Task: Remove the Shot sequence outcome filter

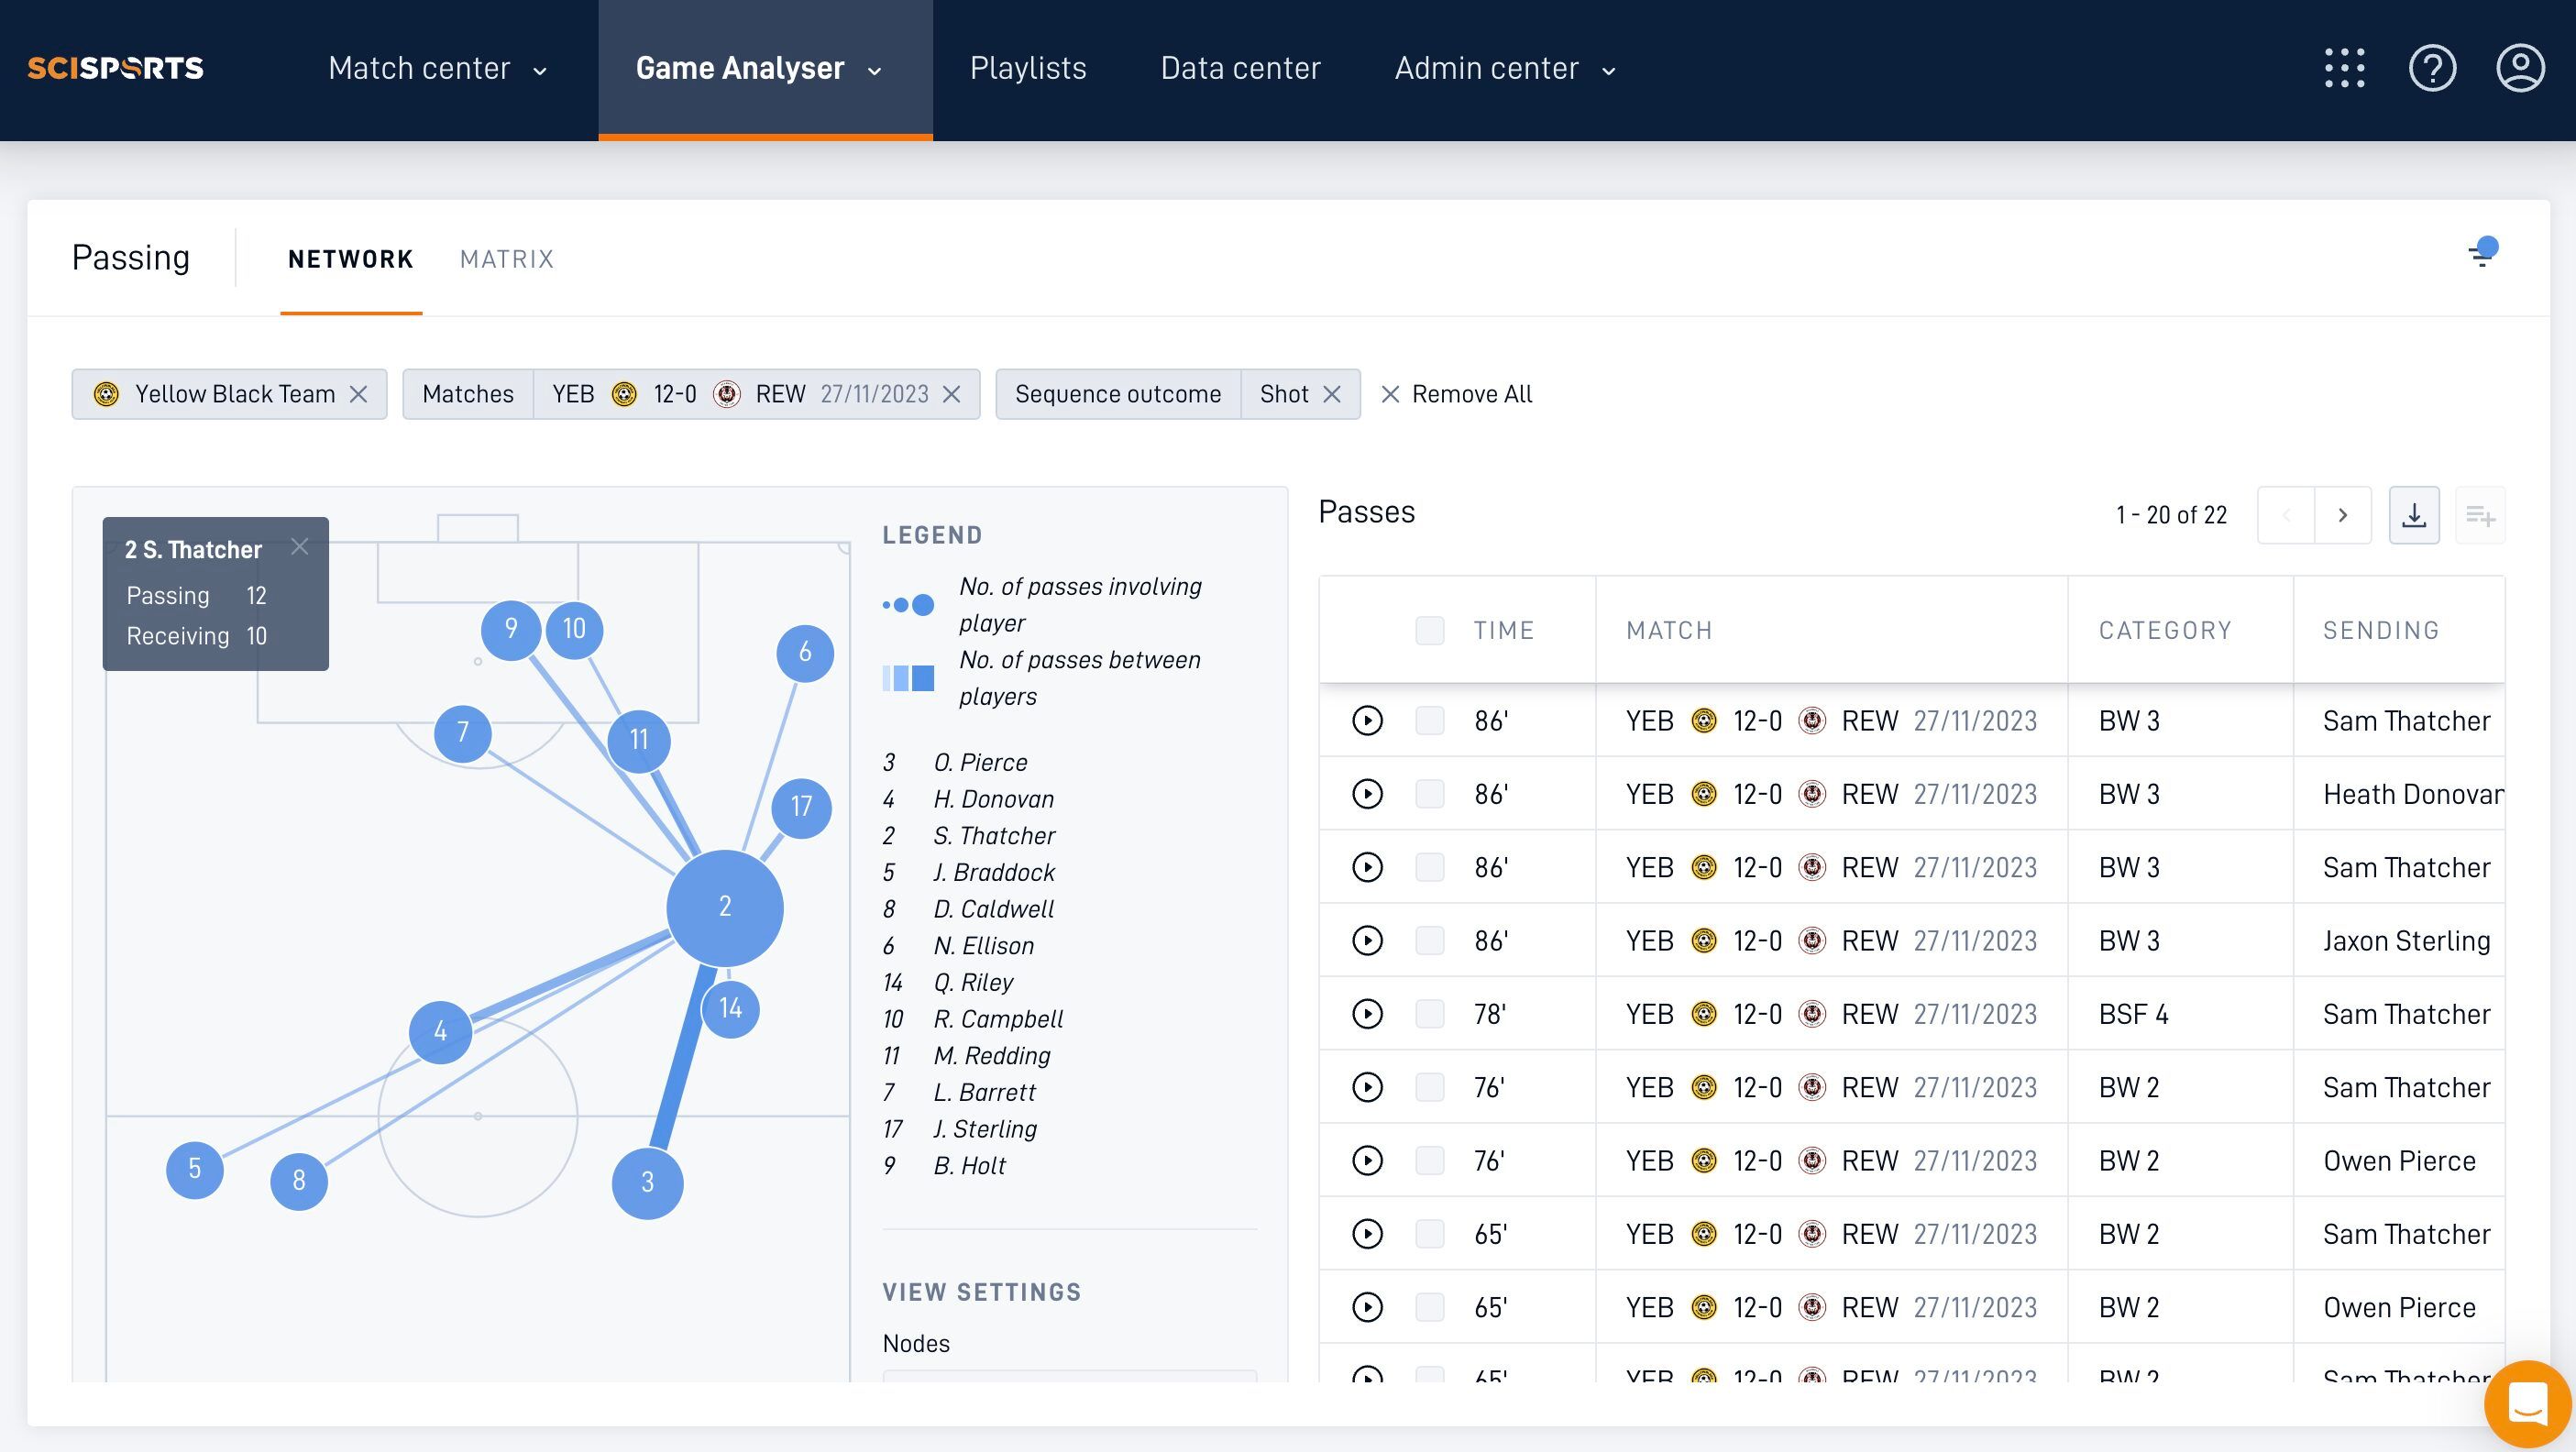Action: coord(1331,394)
